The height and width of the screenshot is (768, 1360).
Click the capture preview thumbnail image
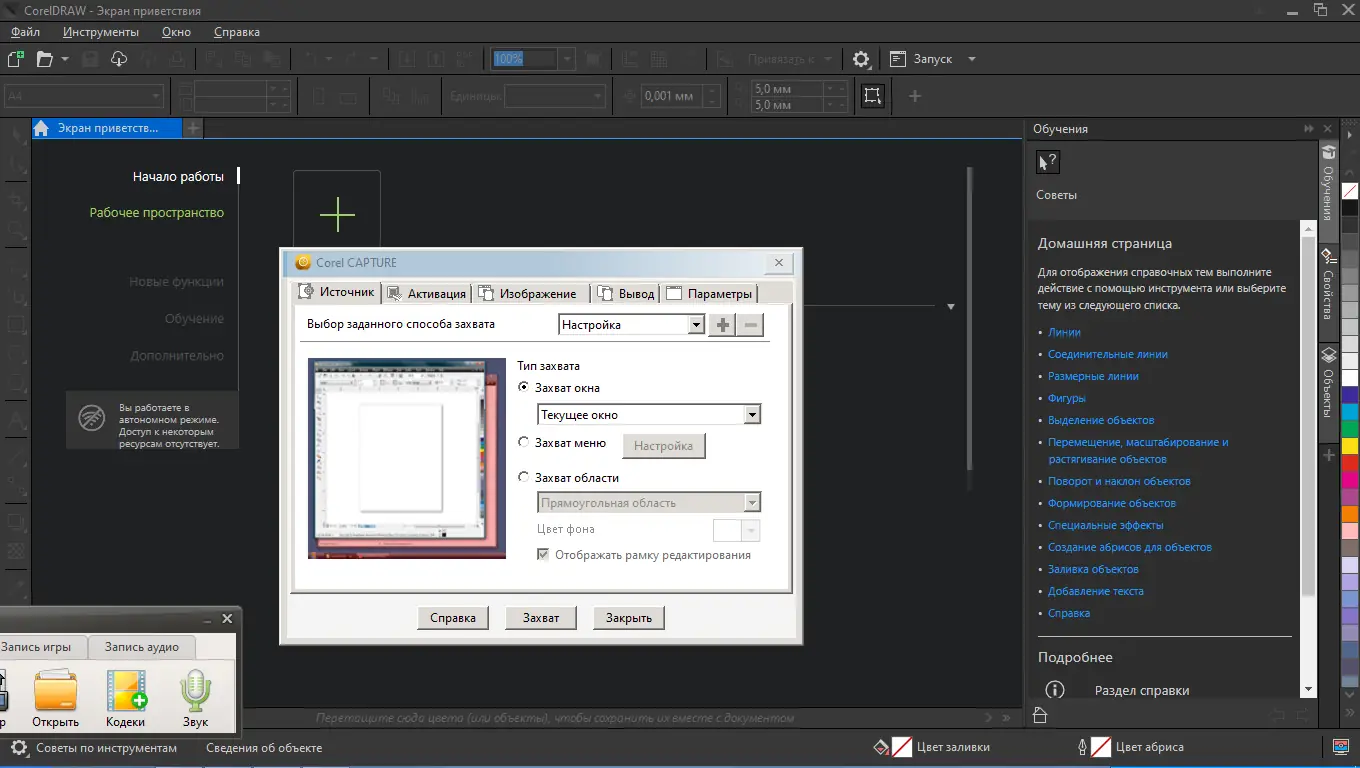click(406, 457)
